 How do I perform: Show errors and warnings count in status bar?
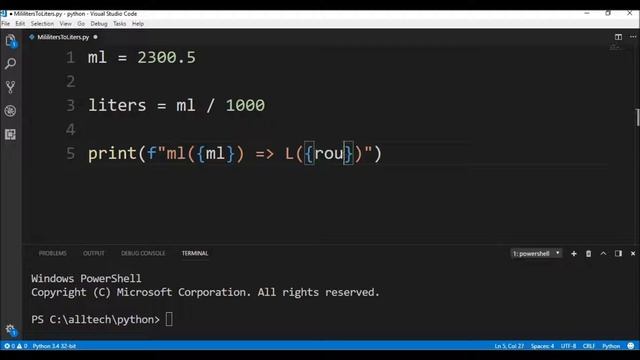click(x=16, y=346)
